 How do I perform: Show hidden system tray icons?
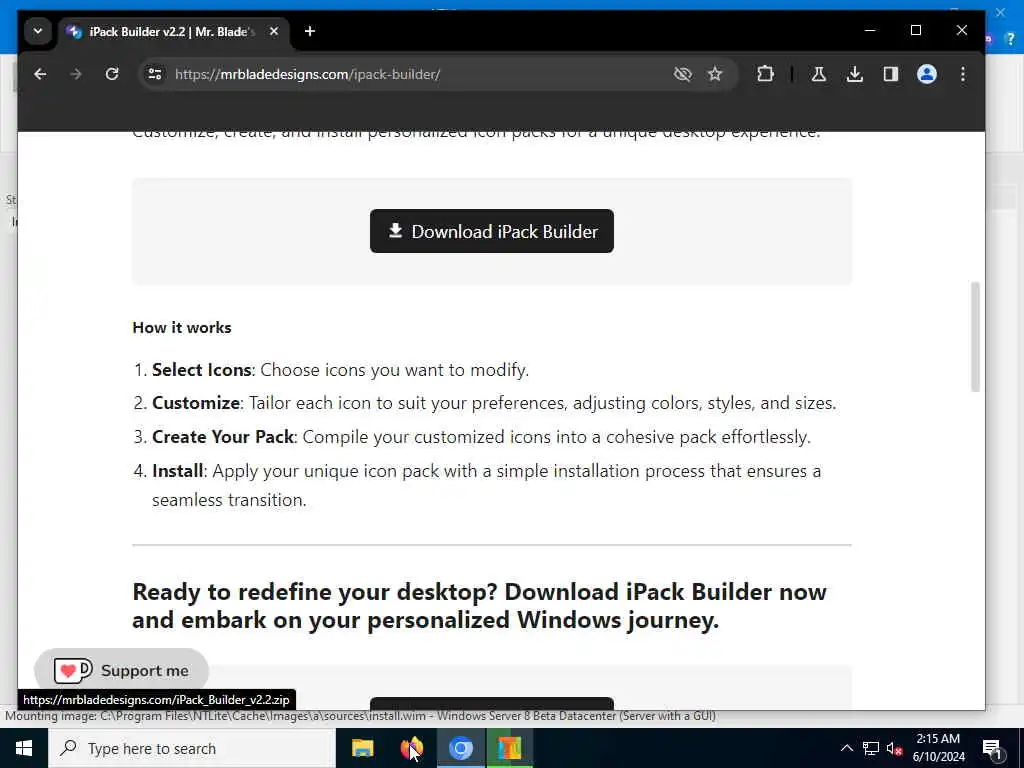tap(846, 748)
